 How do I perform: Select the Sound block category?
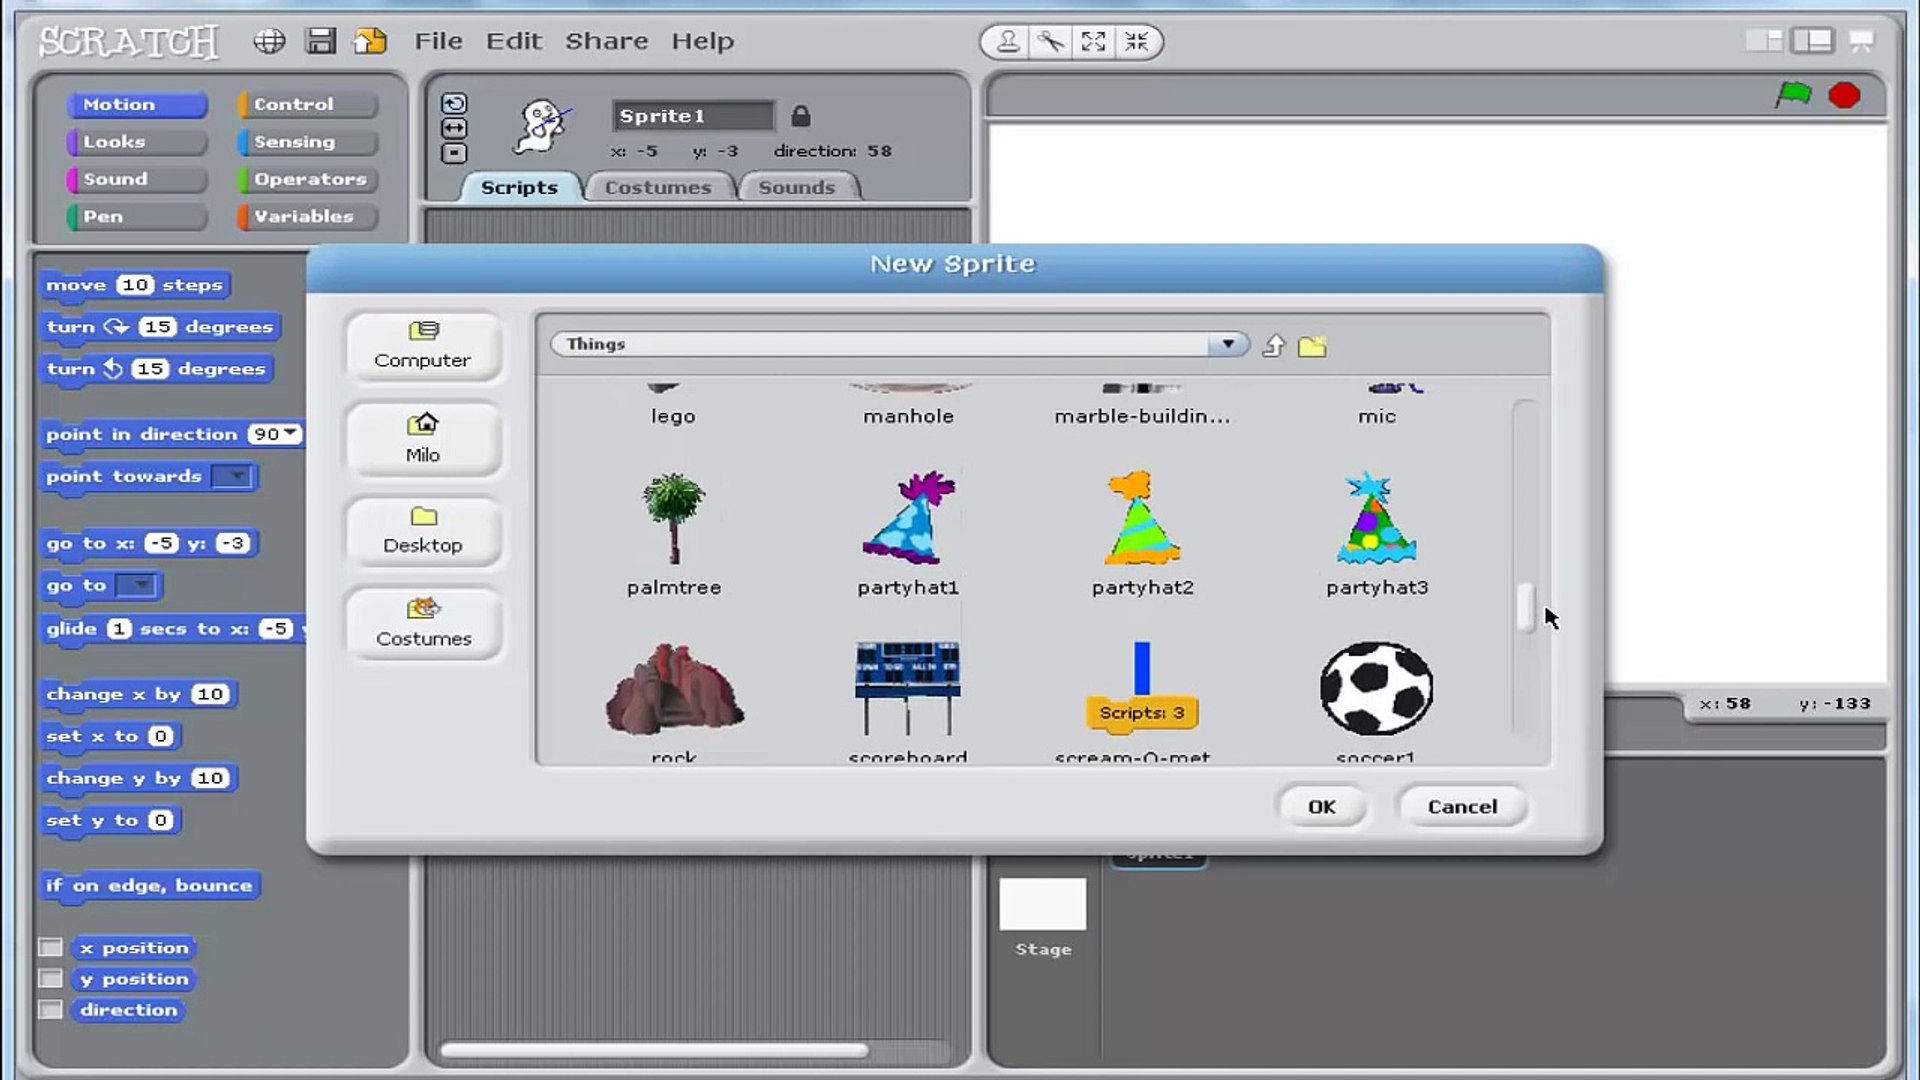[137, 179]
